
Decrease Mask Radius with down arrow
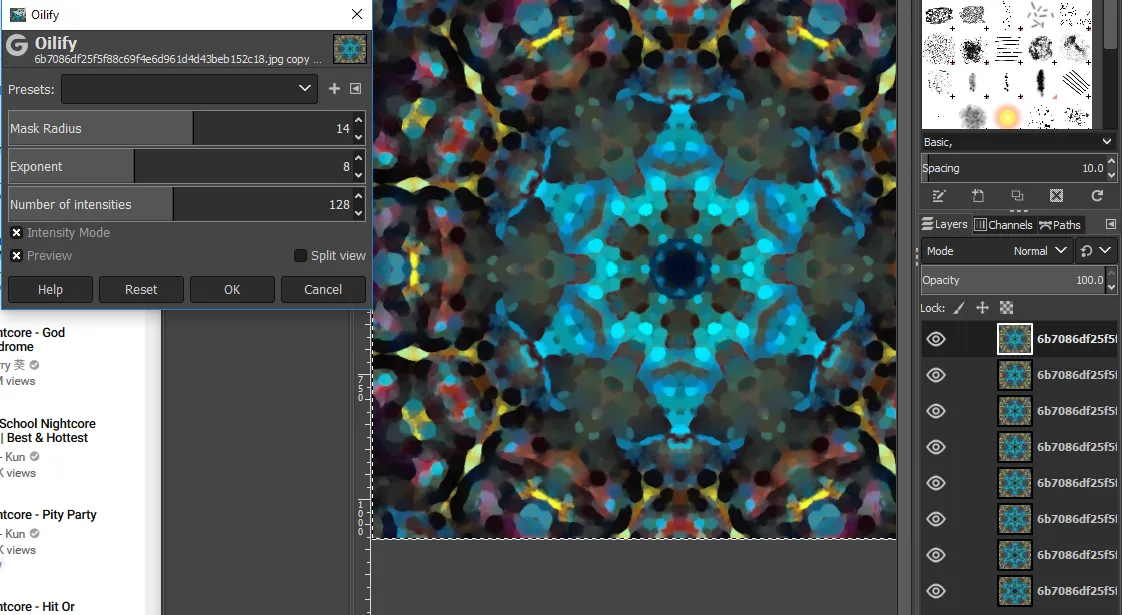pyautogui.click(x=358, y=136)
